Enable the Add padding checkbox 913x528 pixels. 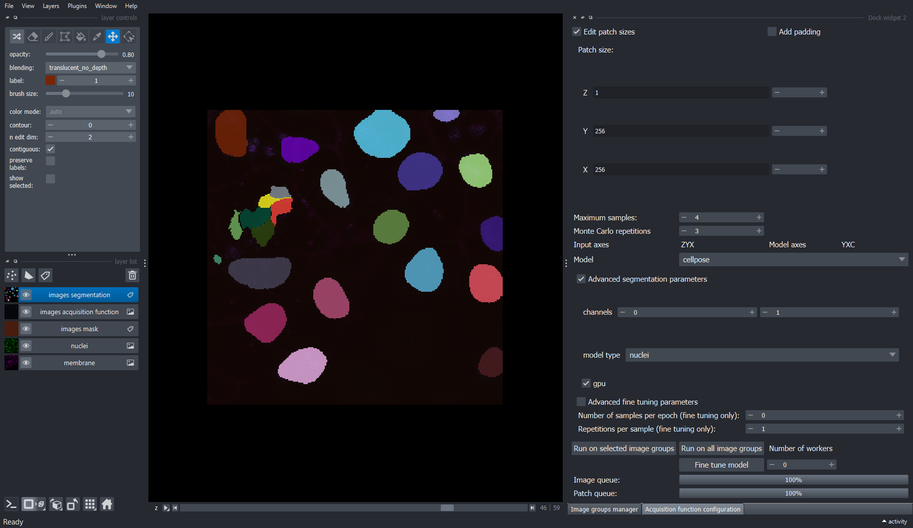(772, 31)
